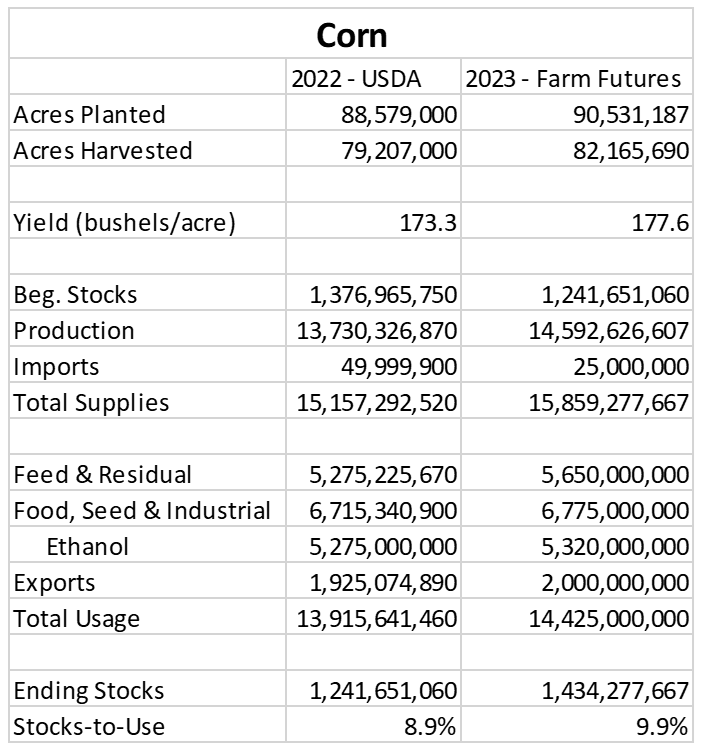This screenshot has width=701, height=749.
Task: Click the Feed & Residual row label
Action: (103, 474)
